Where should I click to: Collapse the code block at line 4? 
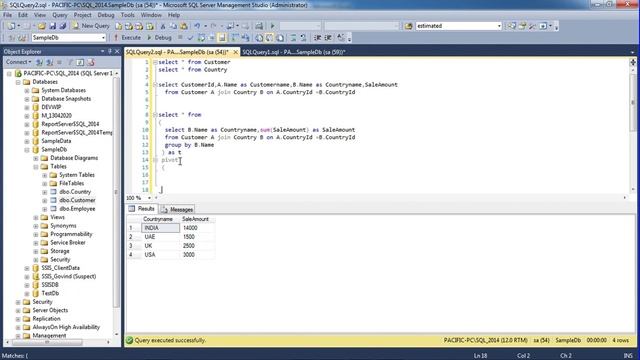coord(155,84)
